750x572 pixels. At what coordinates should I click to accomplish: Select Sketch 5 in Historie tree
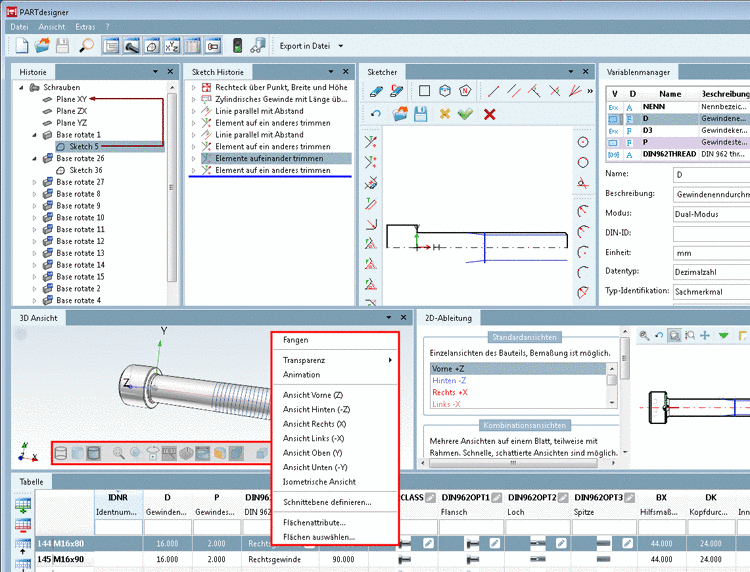(x=83, y=146)
